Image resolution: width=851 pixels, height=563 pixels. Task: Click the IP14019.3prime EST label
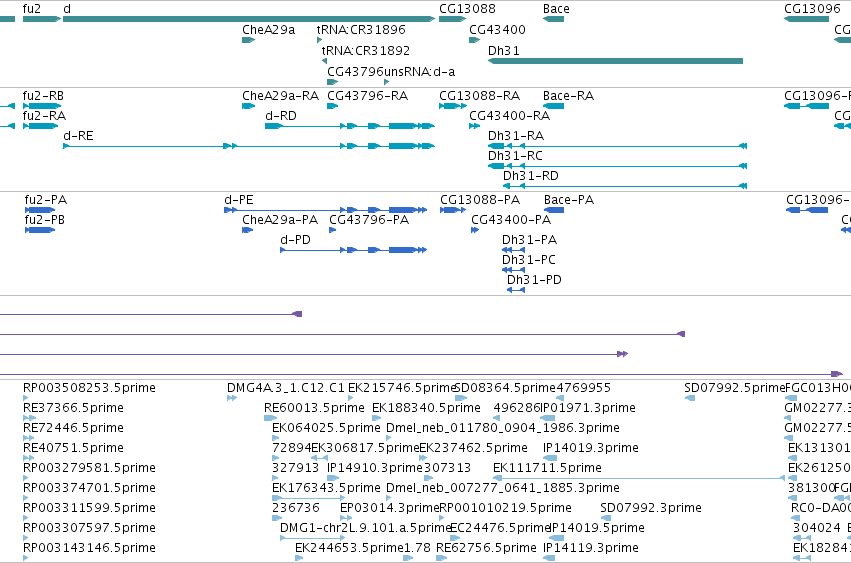(x=590, y=448)
